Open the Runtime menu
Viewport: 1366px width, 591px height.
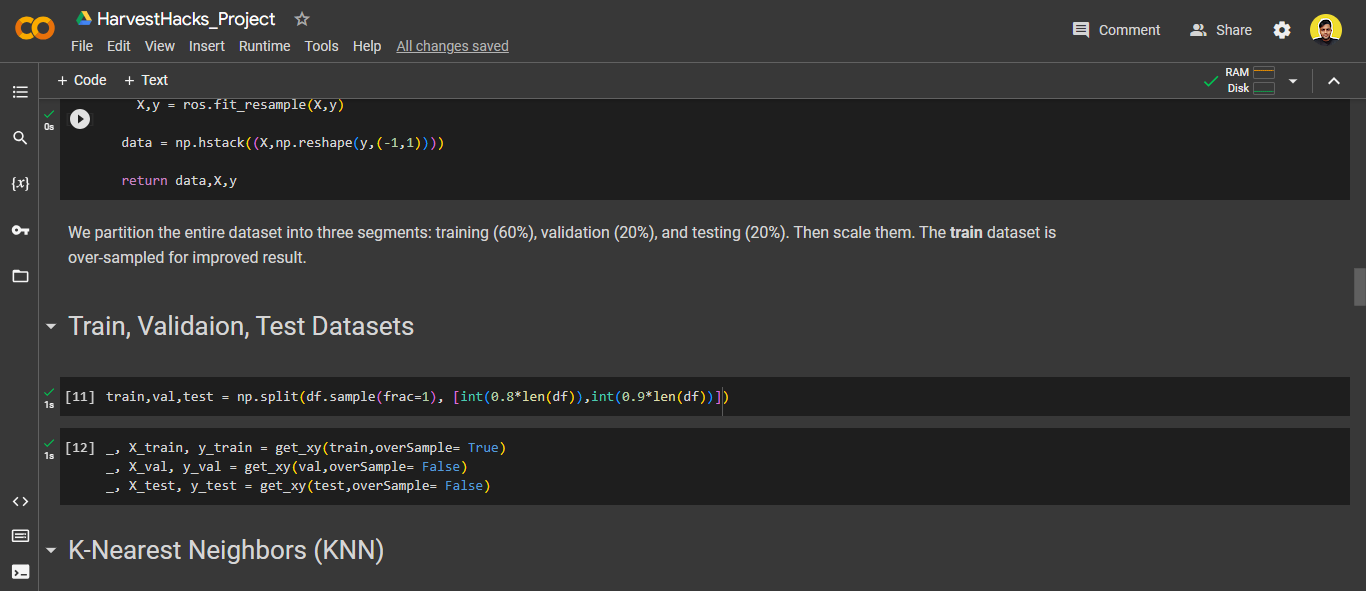click(x=264, y=46)
